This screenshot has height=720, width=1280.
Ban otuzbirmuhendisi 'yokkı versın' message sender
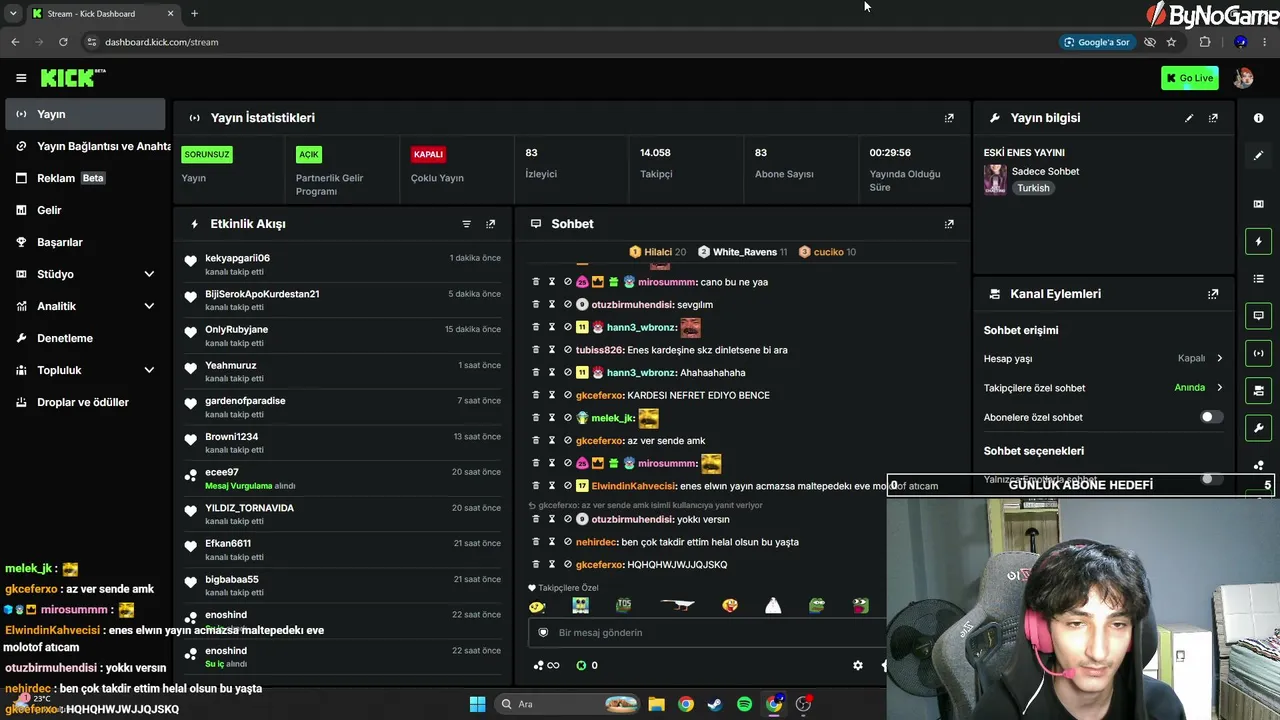tap(567, 519)
